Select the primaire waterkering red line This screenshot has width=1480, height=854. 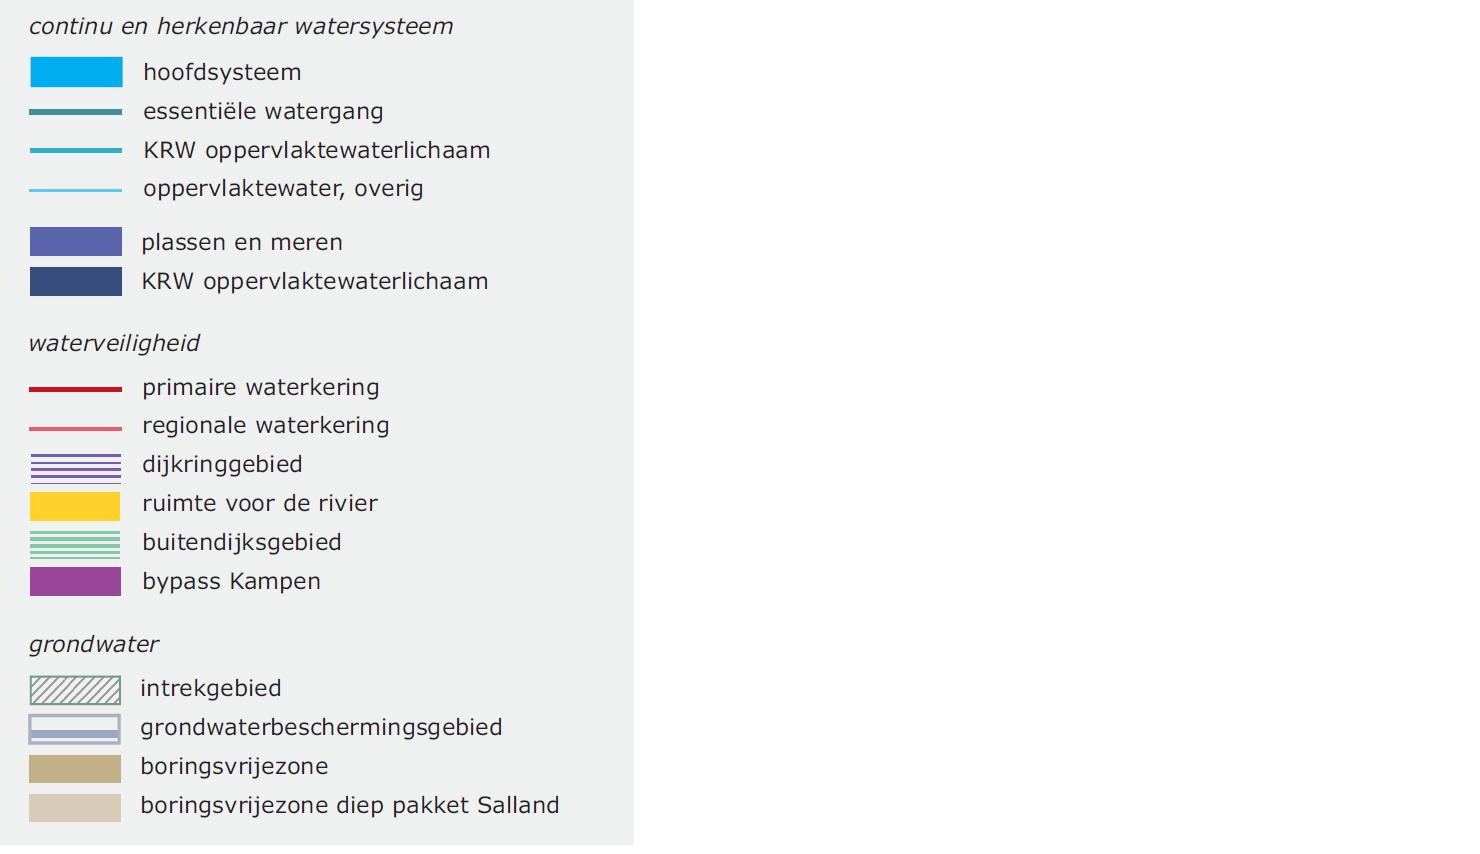coord(76,389)
